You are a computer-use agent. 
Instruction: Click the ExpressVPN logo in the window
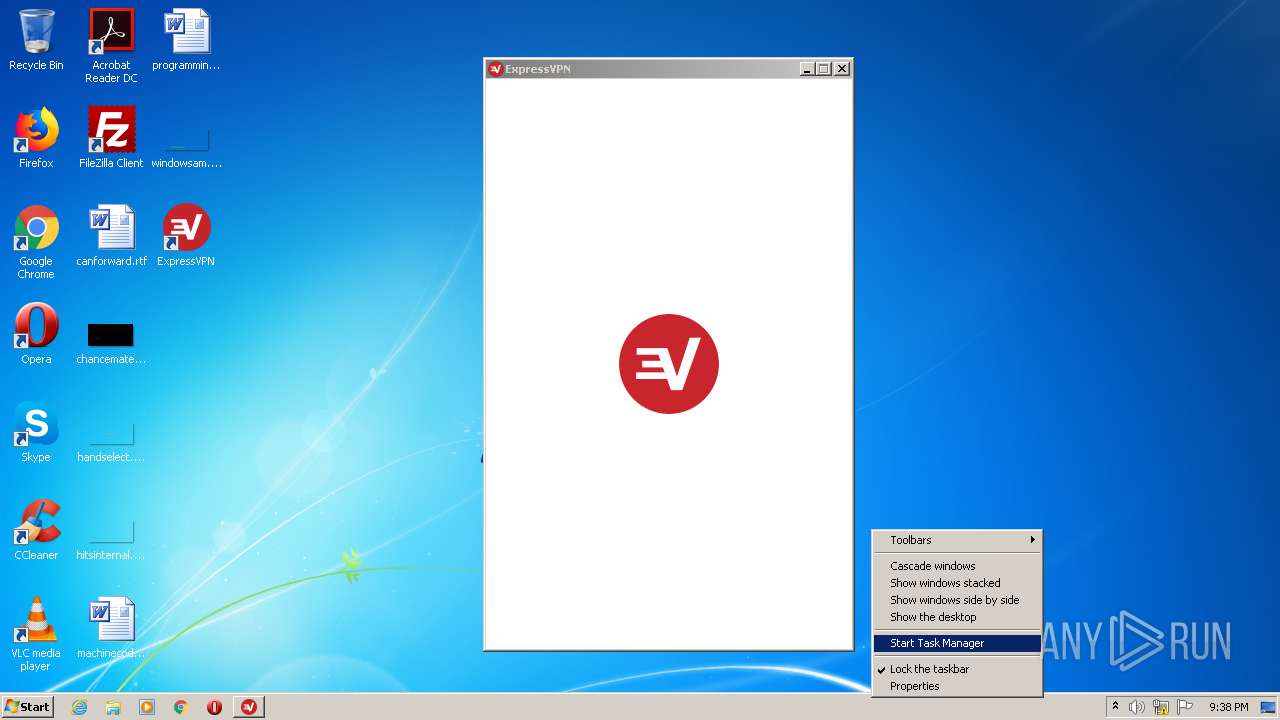[669, 364]
